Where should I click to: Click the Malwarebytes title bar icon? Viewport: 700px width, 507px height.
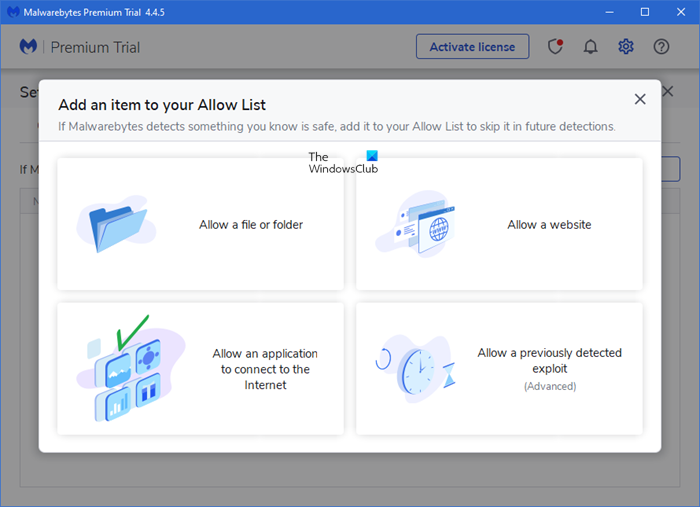coord(13,12)
